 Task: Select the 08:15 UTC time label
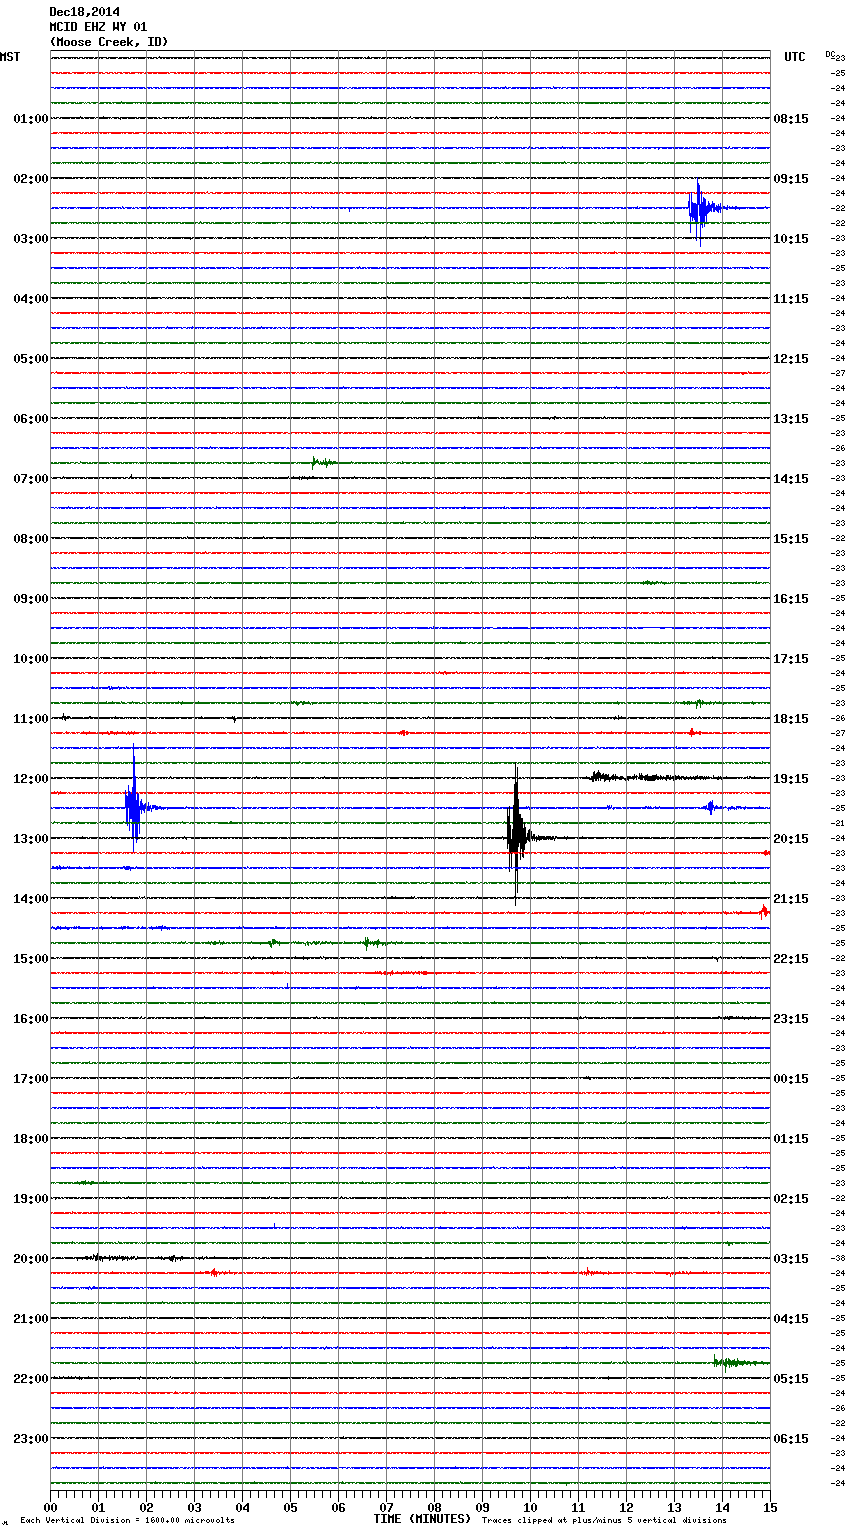791,119
